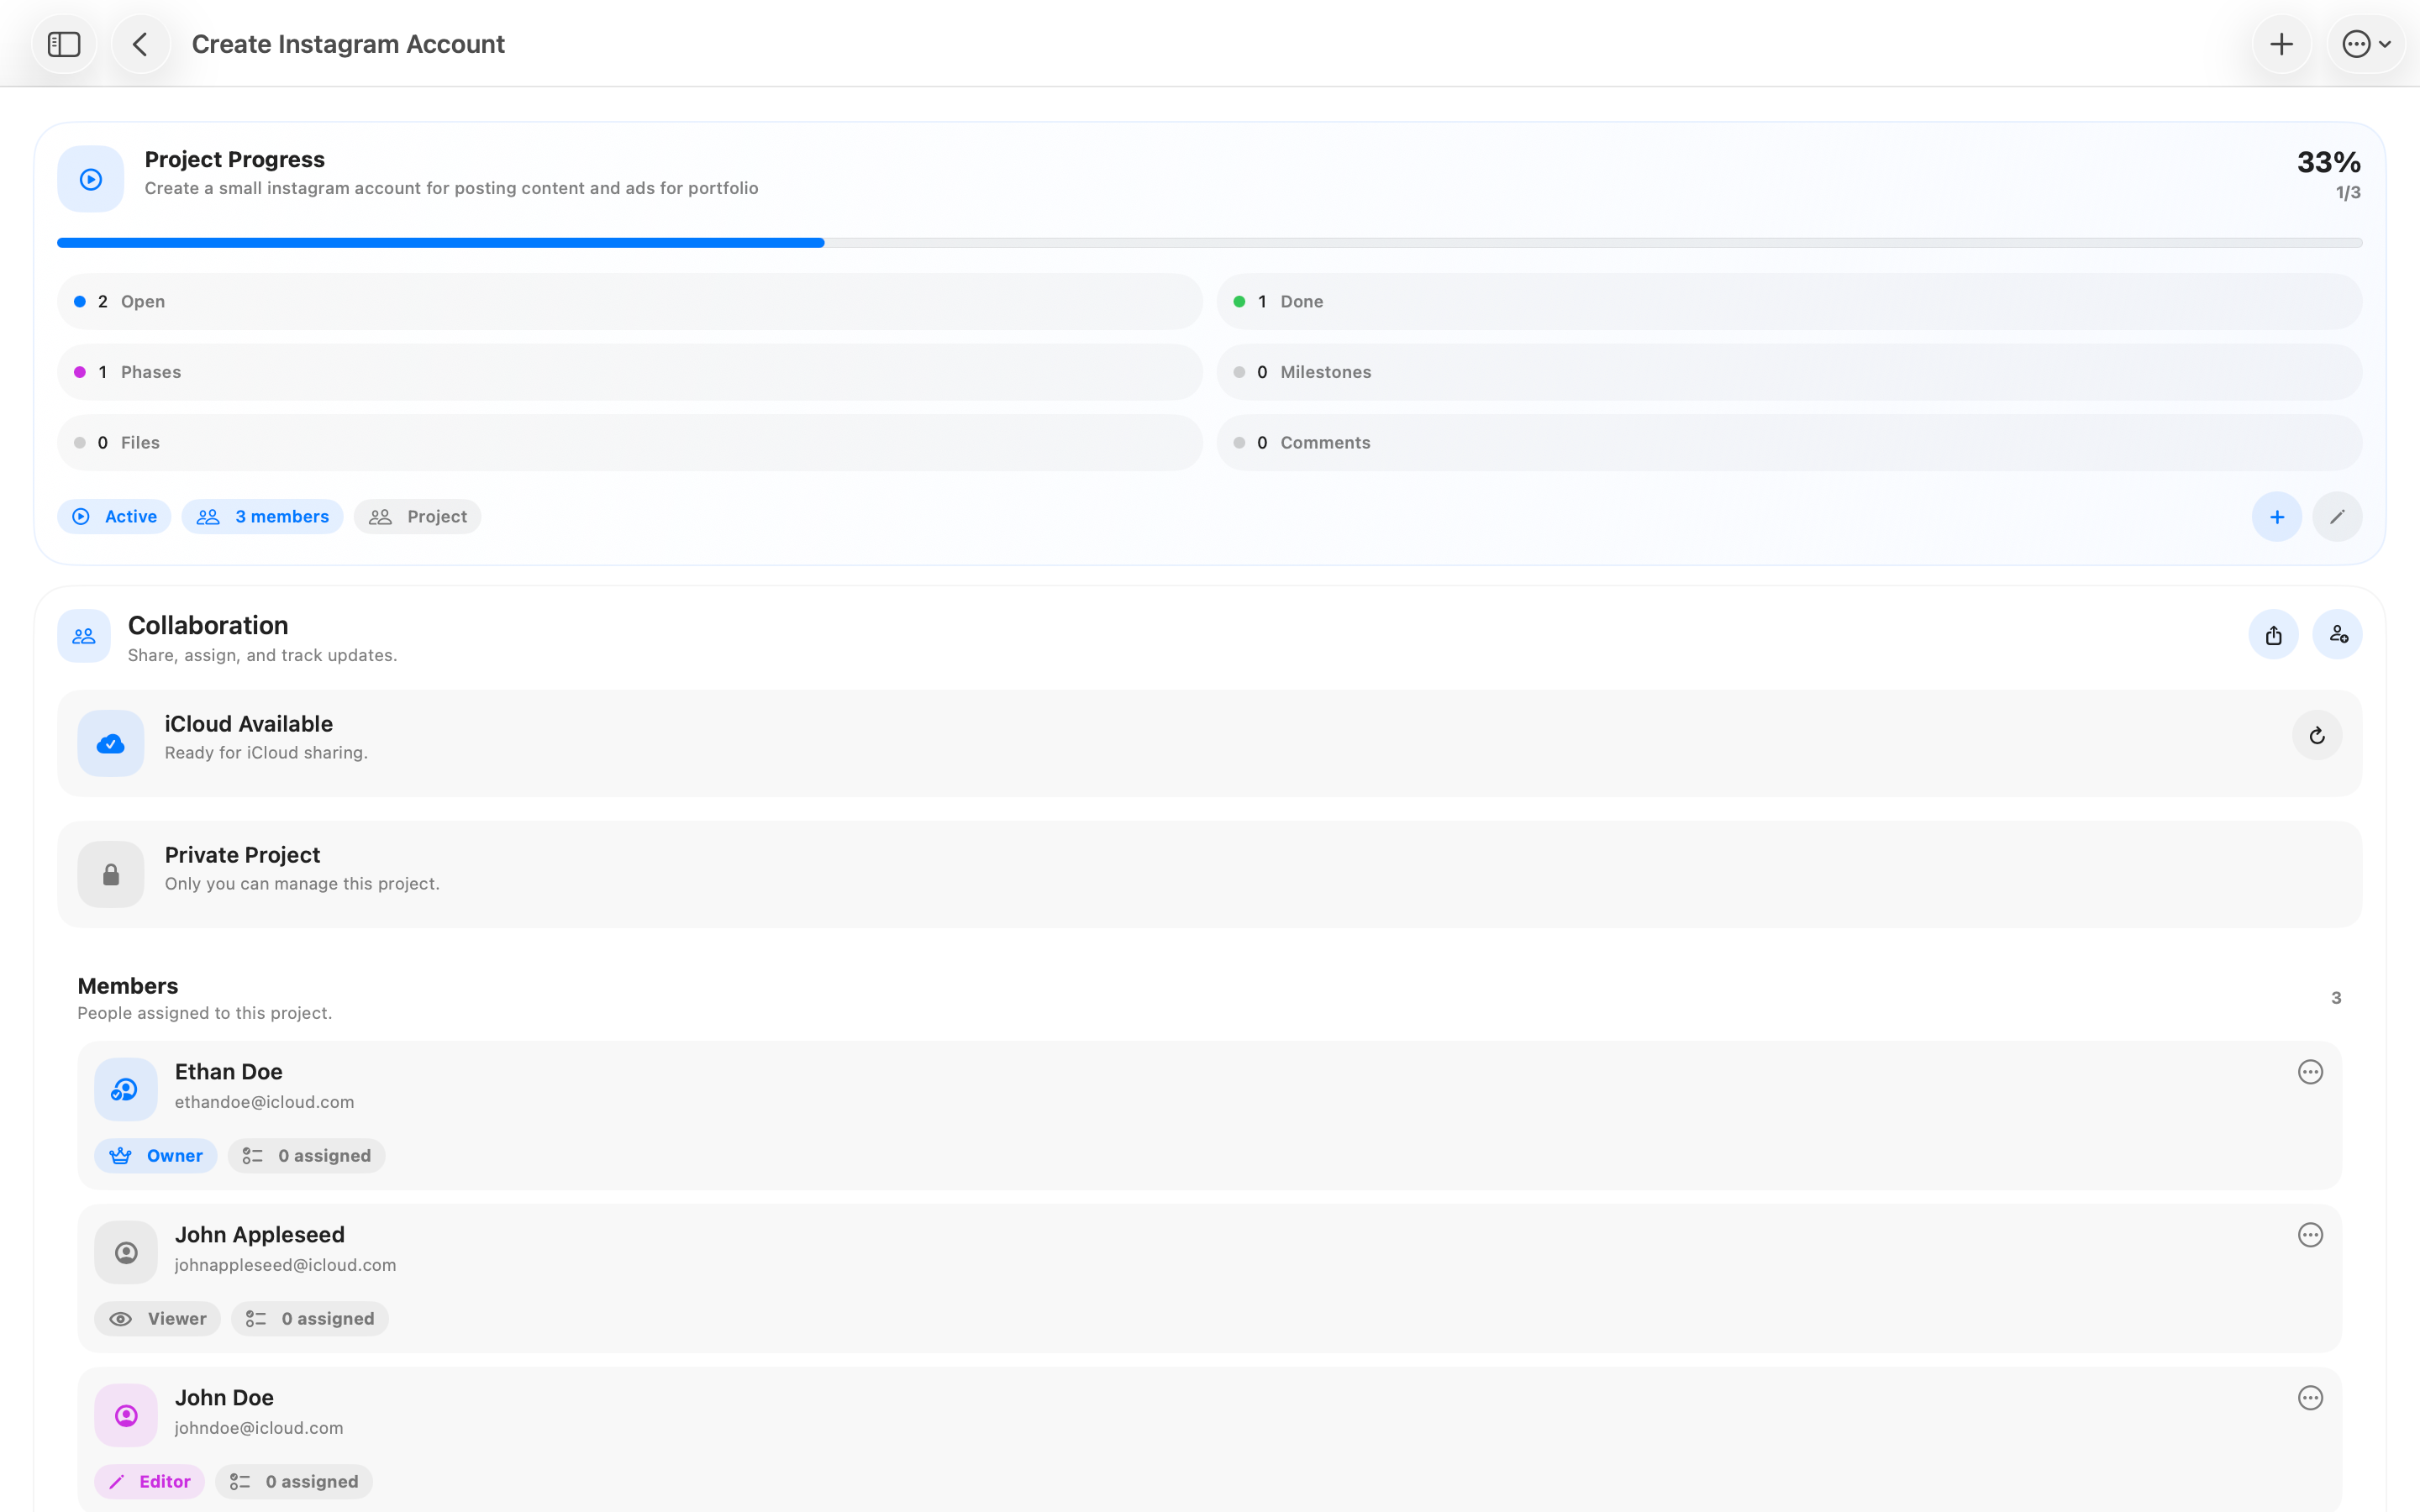
Task: Click Ethan Doe's avatar icon
Action: 126,1089
